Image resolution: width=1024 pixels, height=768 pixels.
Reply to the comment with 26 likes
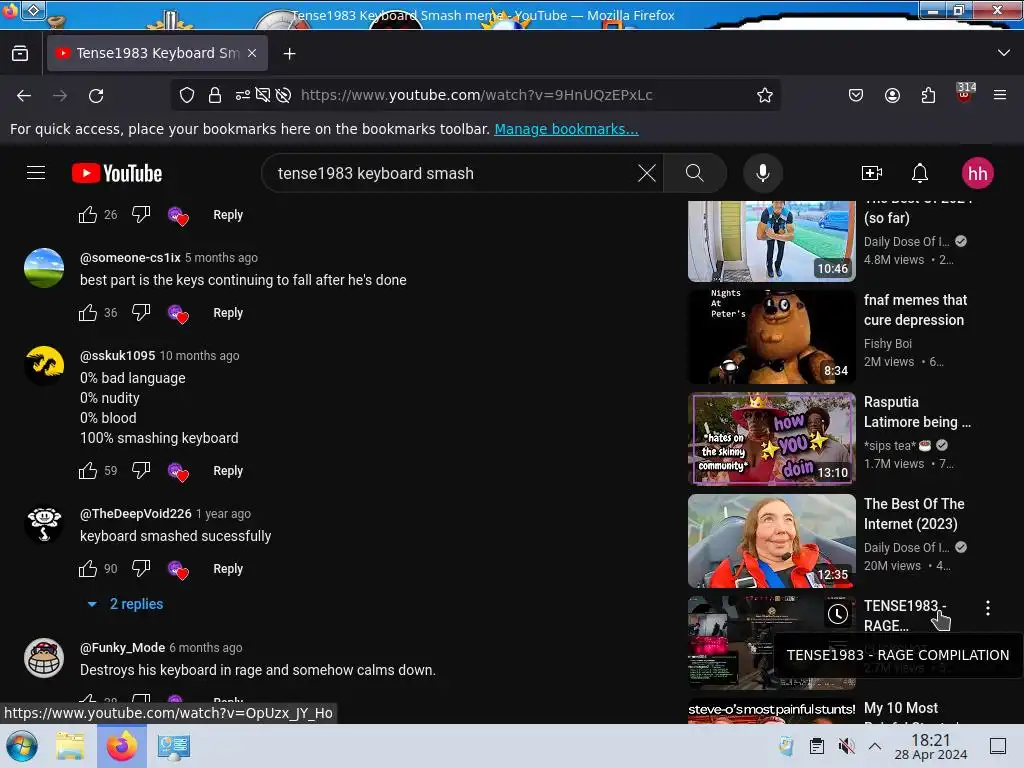[x=228, y=215]
